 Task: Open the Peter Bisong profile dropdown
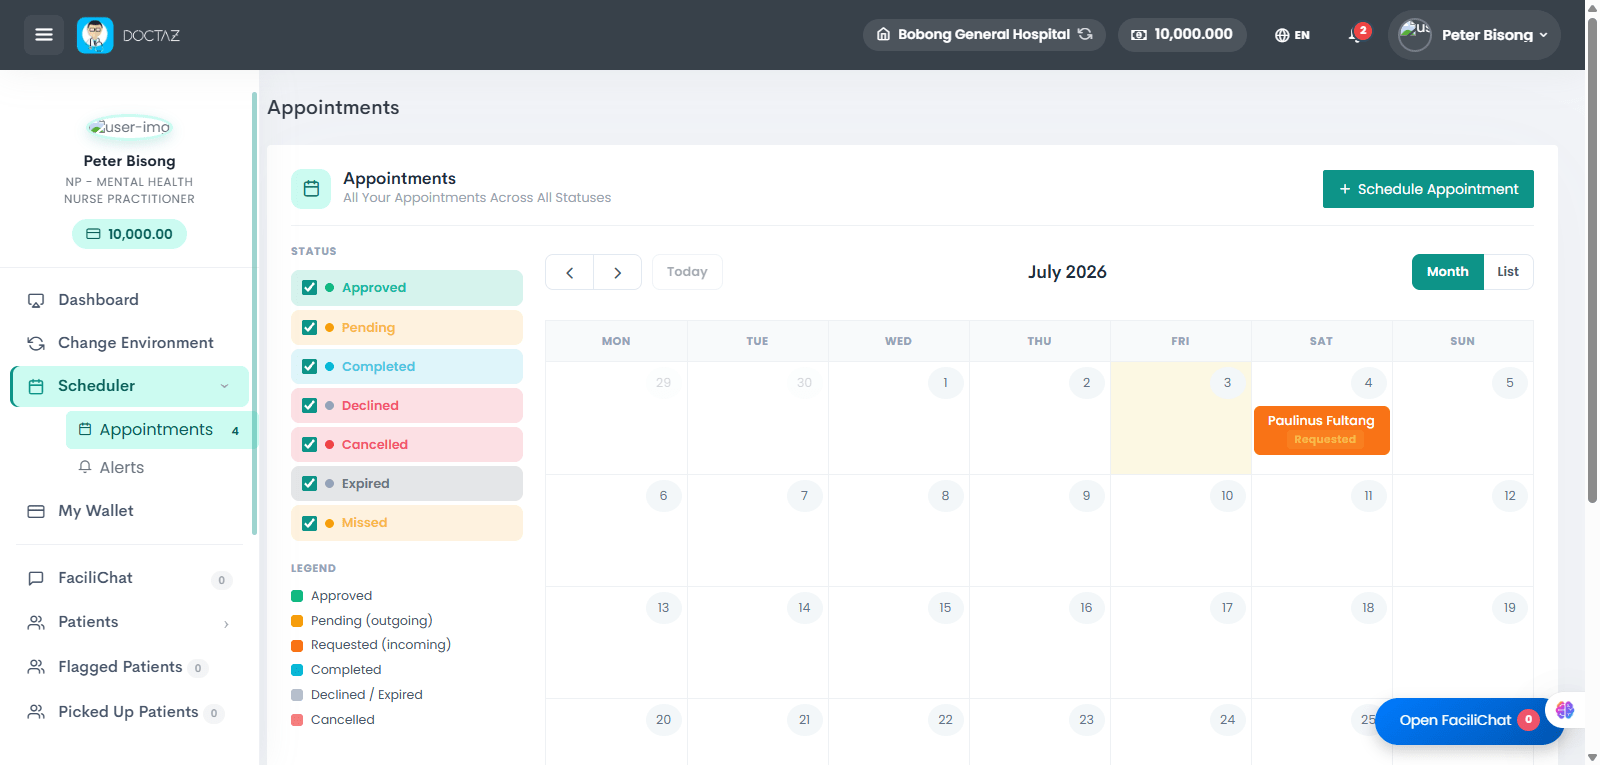click(x=1474, y=35)
